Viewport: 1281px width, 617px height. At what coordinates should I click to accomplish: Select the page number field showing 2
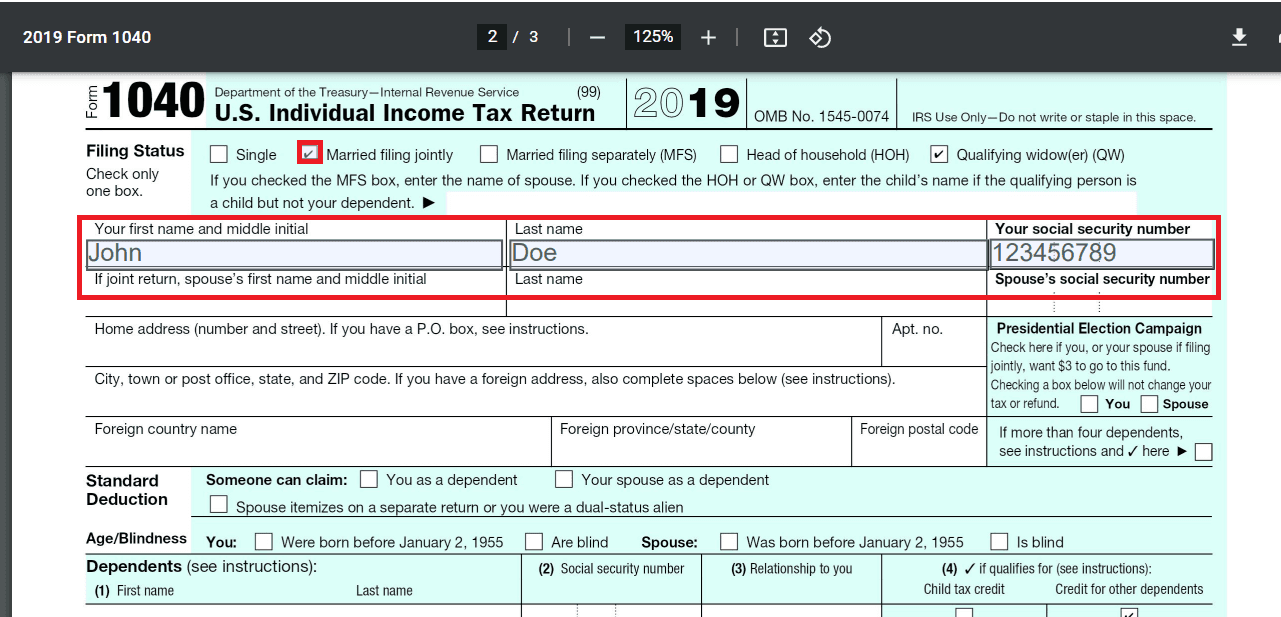click(492, 37)
